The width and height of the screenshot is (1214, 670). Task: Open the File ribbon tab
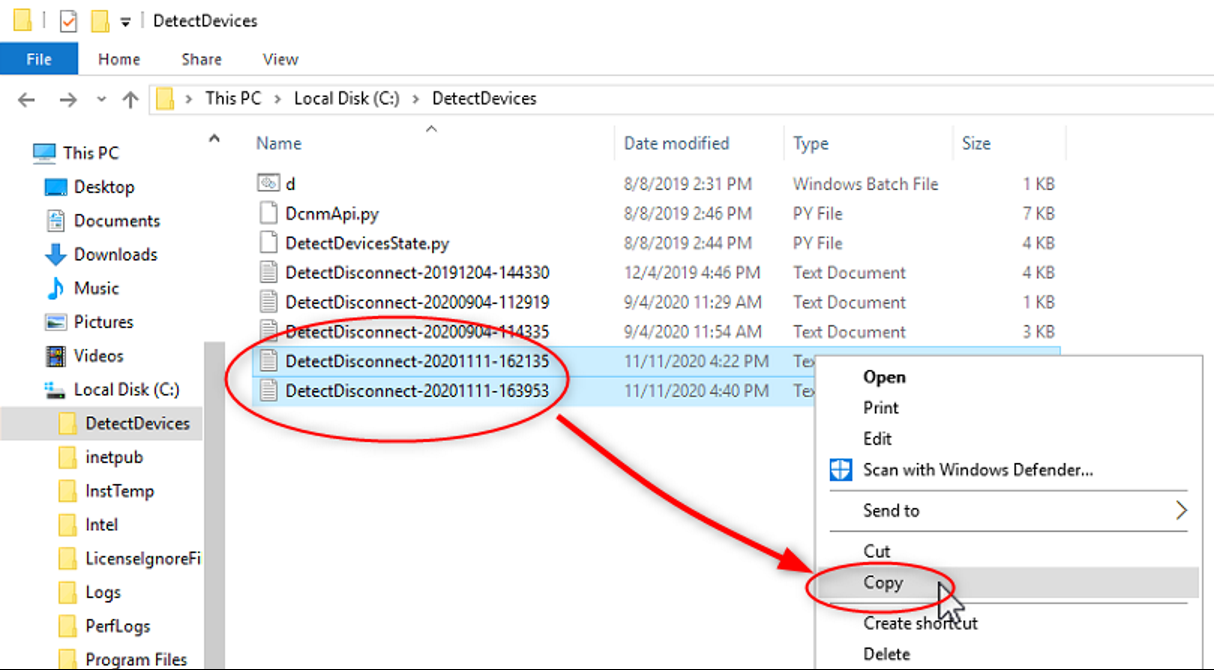click(x=39, y=59)
